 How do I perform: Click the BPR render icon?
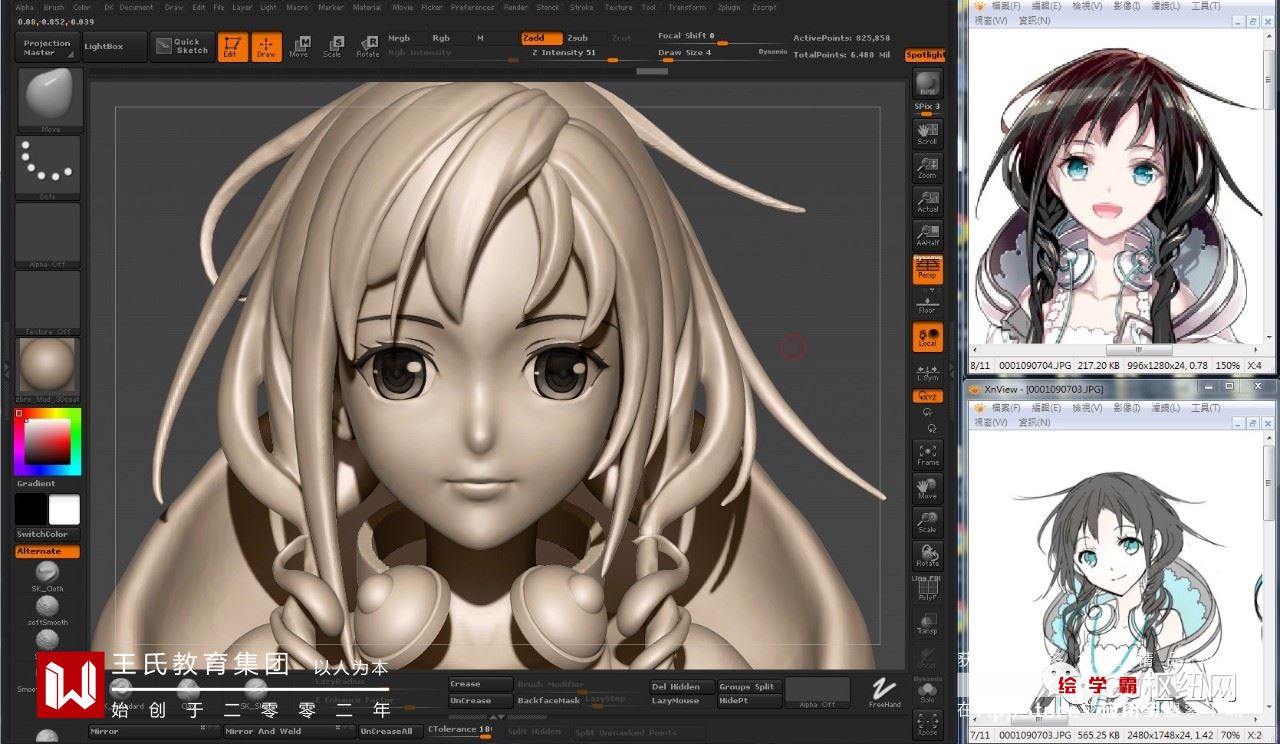tap(928, 84)
